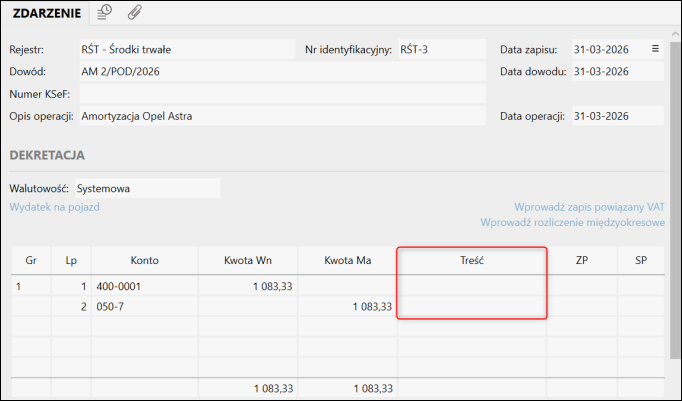Click the Wydatek na pojazd link
682x401 pixels.
click(54, 207)
